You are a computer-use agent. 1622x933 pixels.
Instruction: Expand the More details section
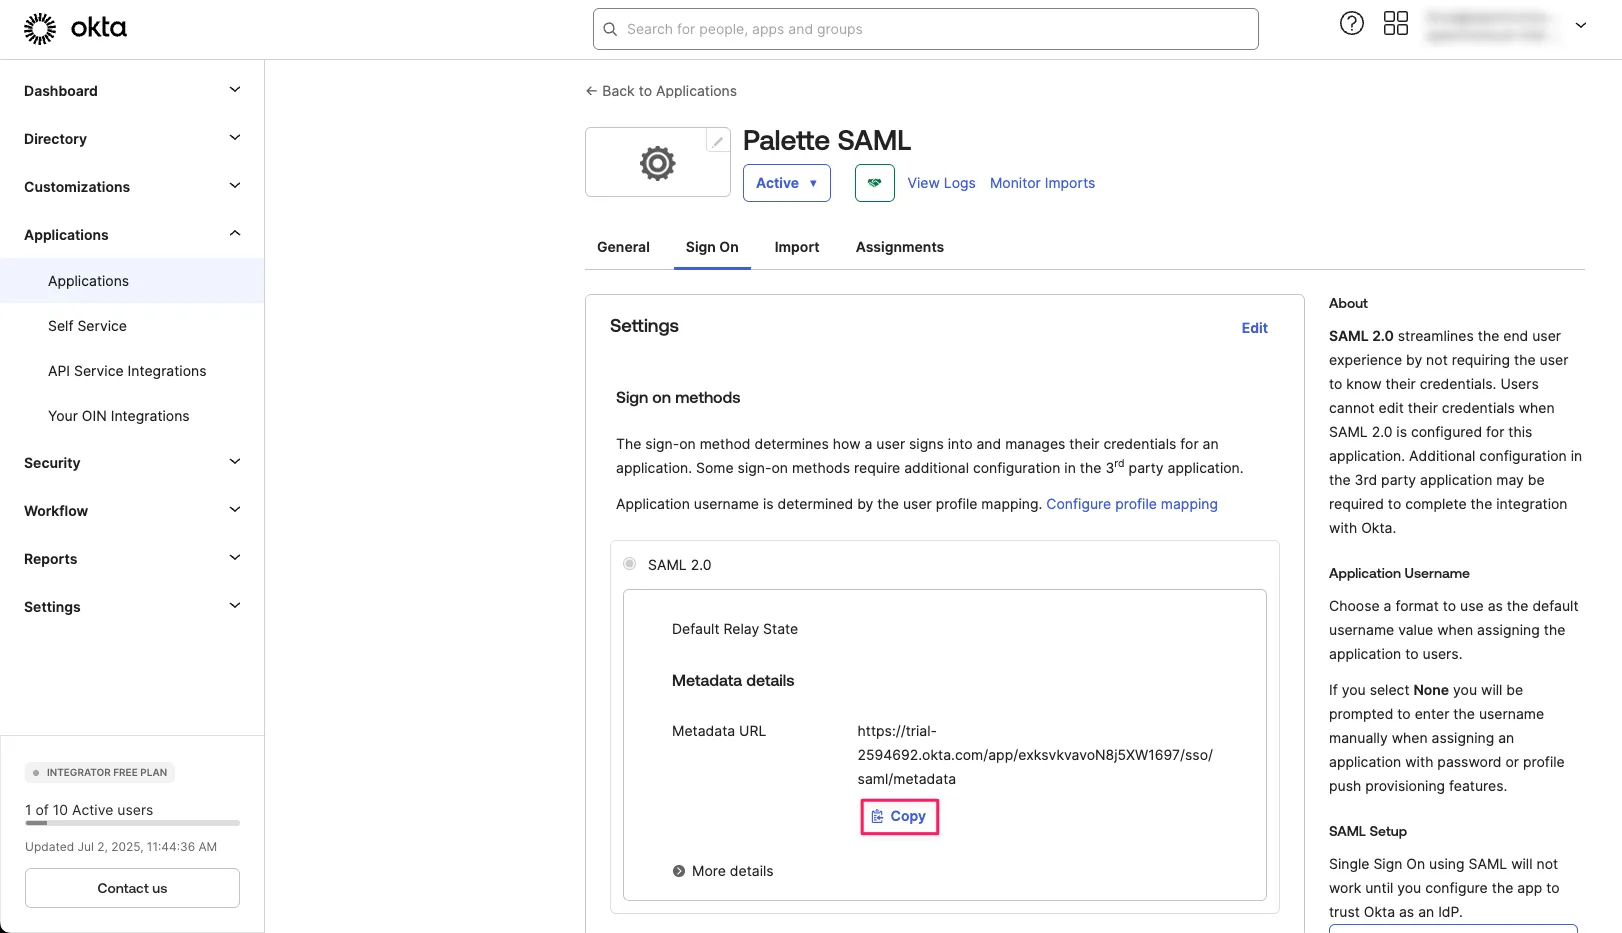722,870
